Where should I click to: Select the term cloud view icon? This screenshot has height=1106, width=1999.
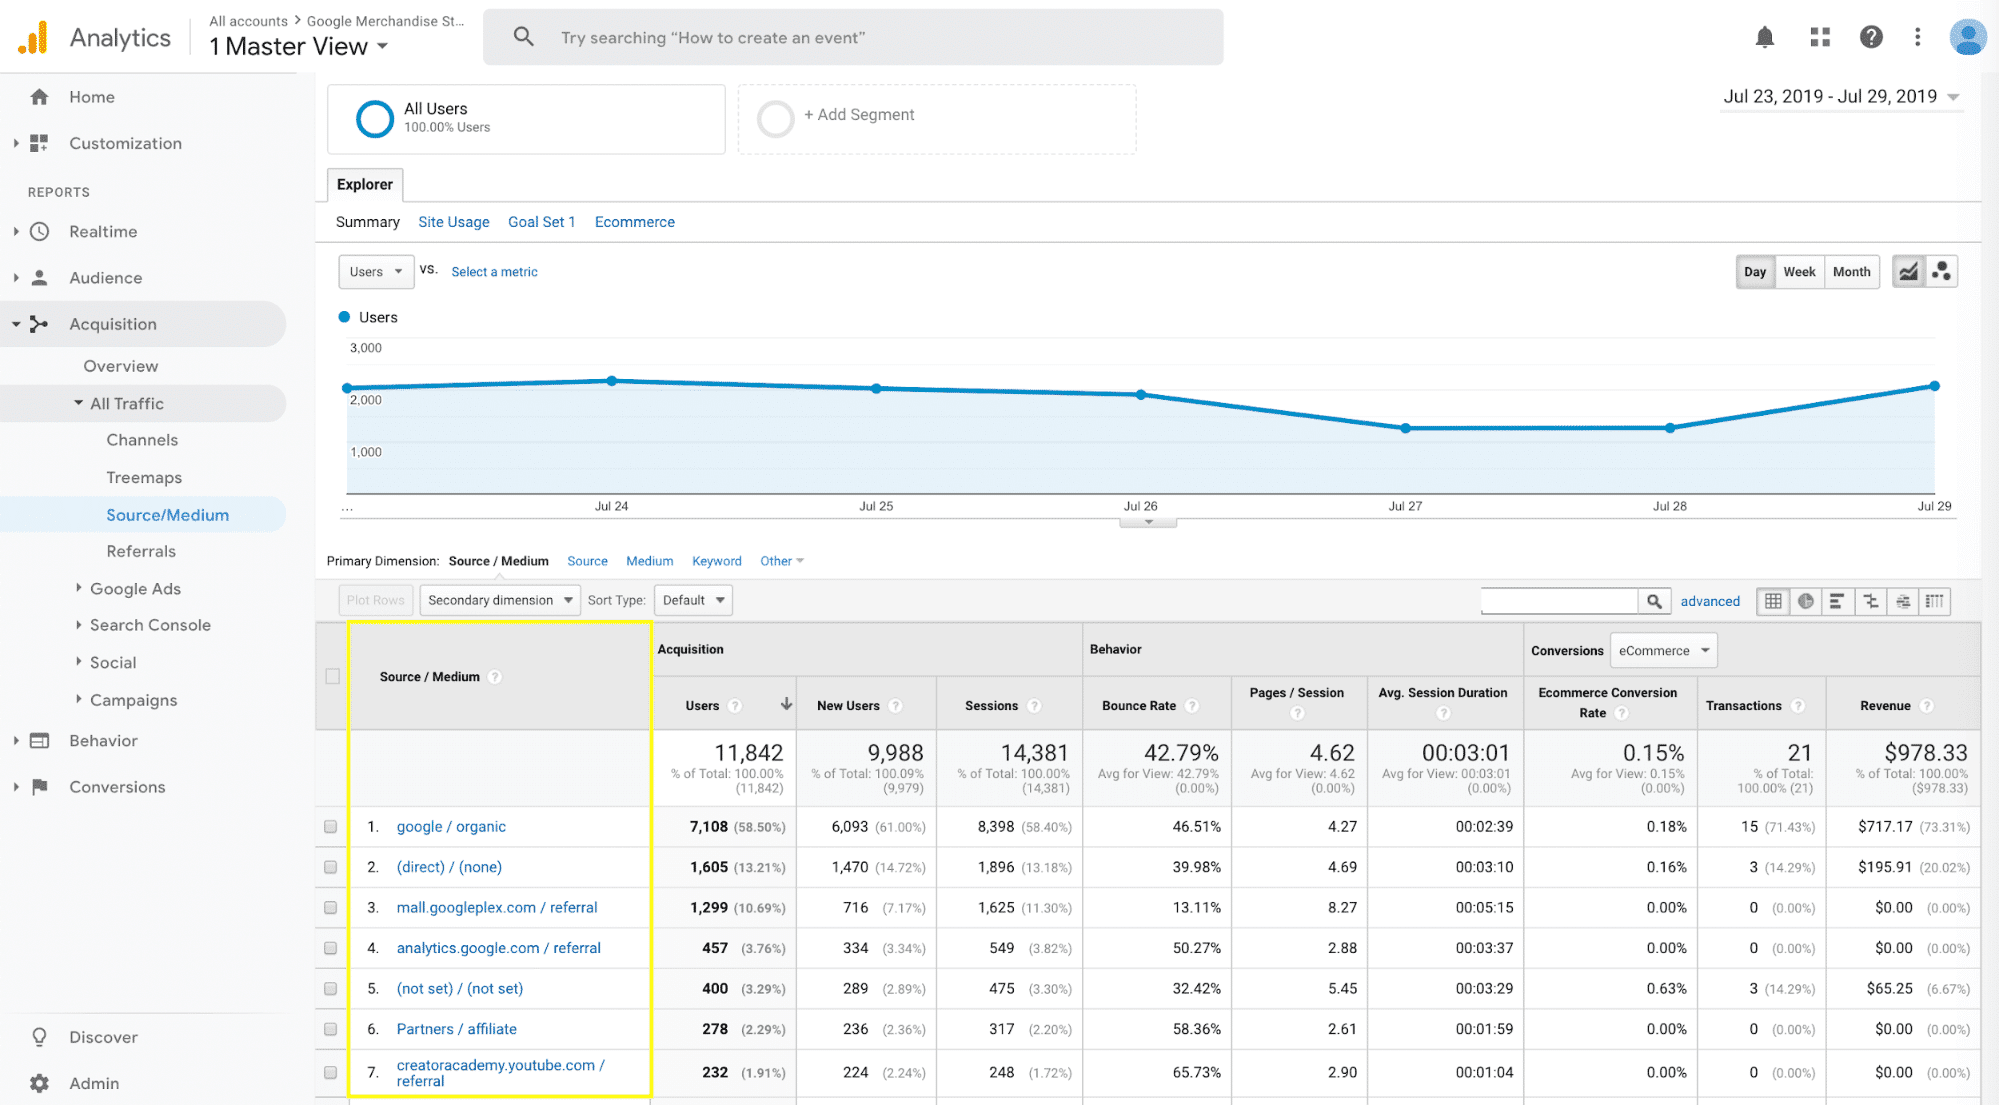pyautogui.click(x=1902, y=601)
